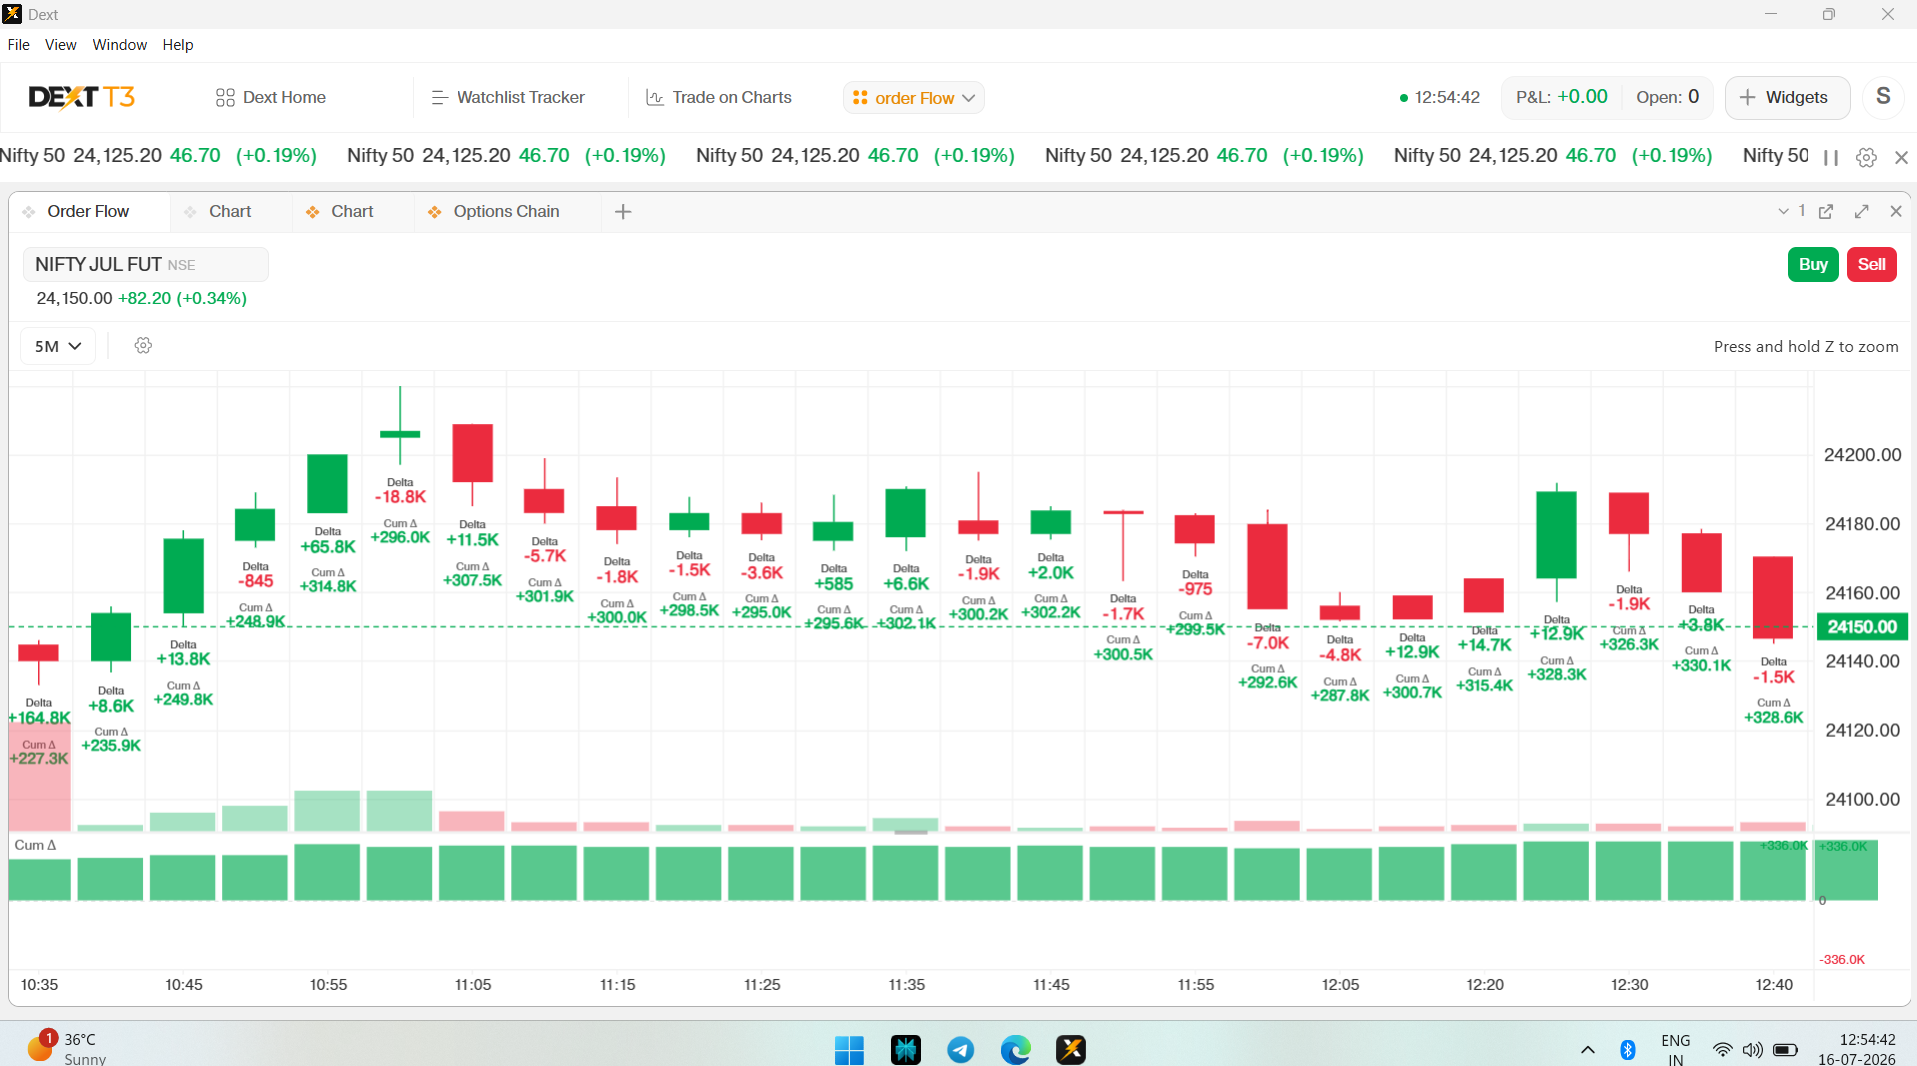
Task: Click the Delta +164.8K label
Action: [x=39, y=711]
